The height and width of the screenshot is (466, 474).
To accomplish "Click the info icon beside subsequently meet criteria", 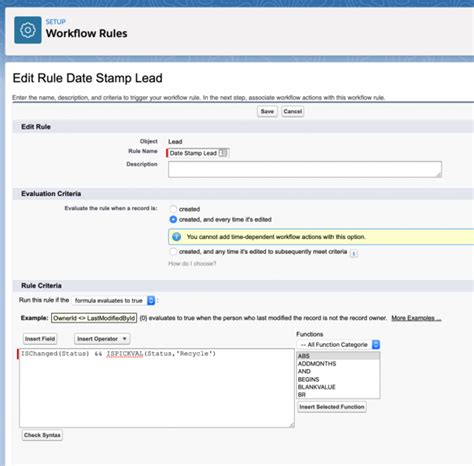I will click(x=354, y=254).
